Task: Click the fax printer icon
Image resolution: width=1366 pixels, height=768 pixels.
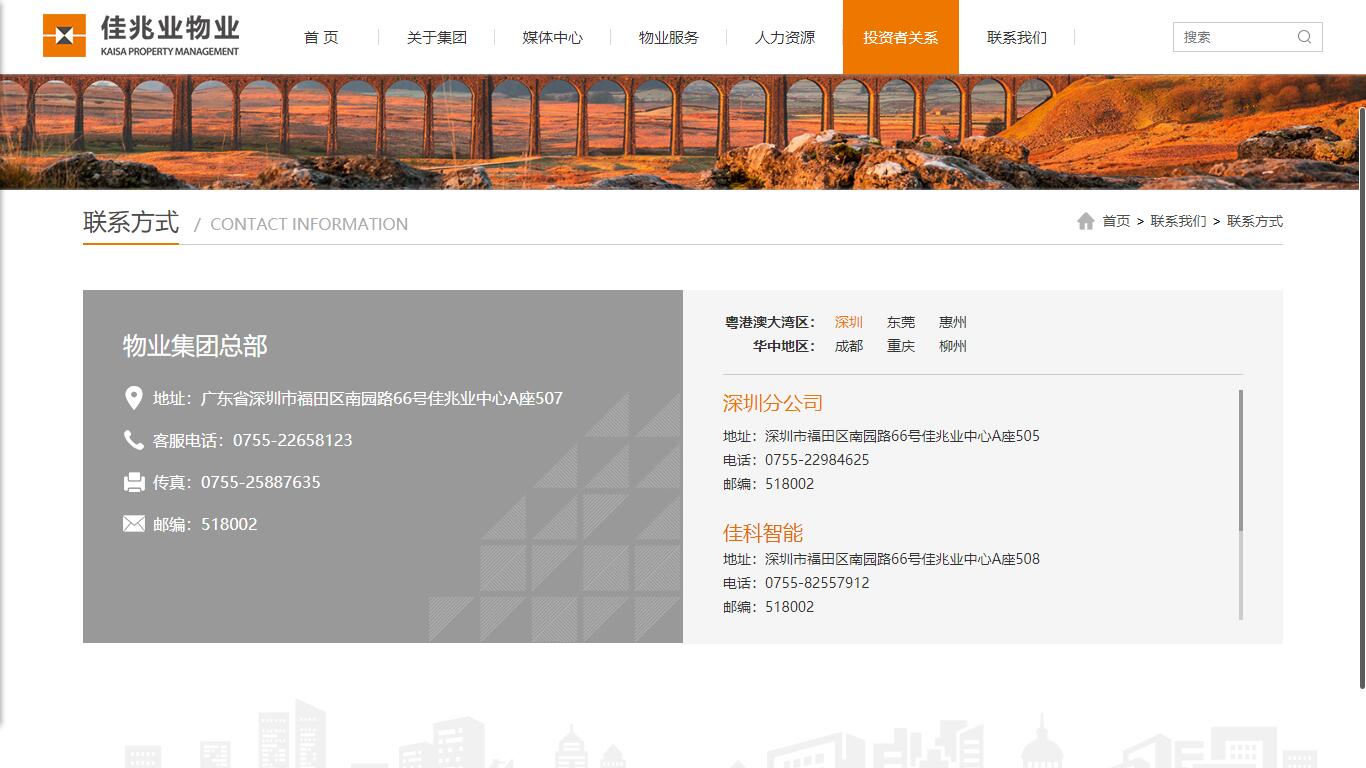Action: click(134, 482)
